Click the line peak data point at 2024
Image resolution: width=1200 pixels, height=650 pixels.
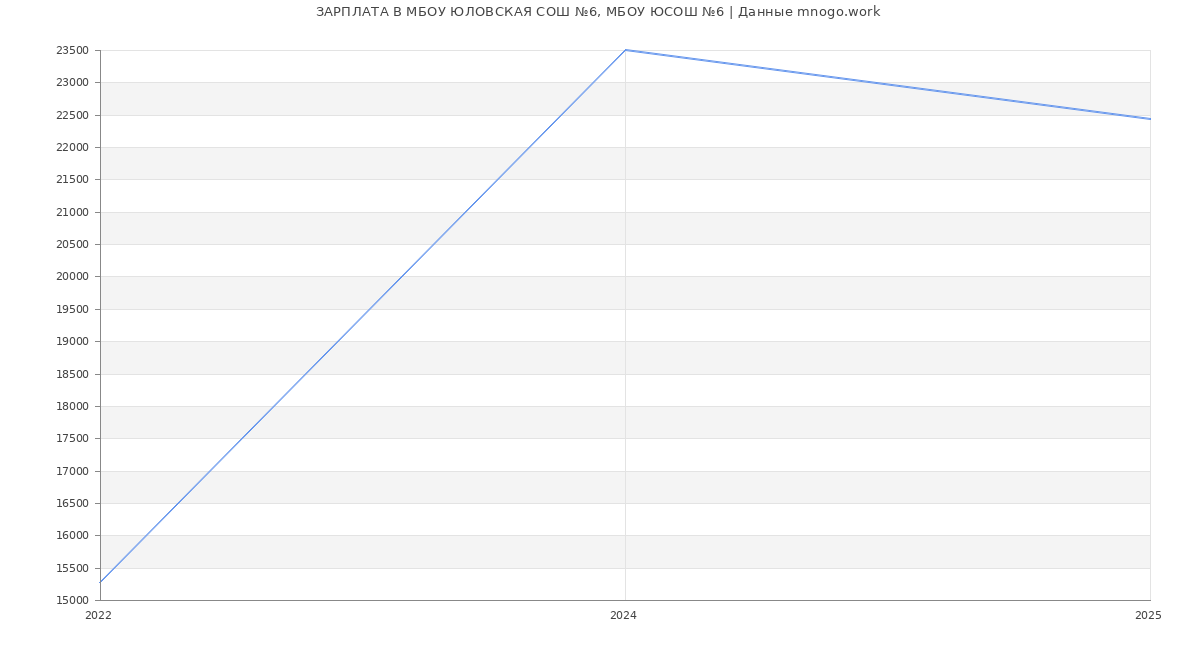click(x=625, y=50)
